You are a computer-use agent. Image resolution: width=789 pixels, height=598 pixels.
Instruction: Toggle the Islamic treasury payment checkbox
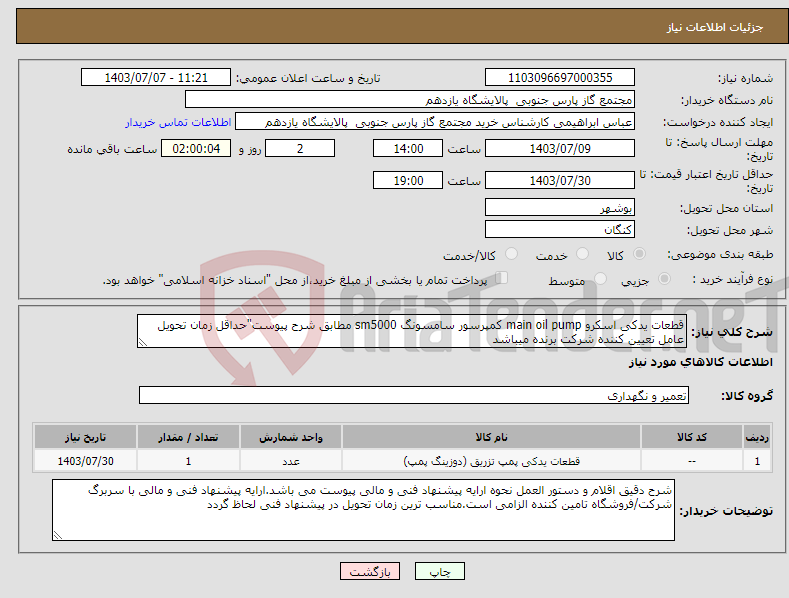pos(501,278)
